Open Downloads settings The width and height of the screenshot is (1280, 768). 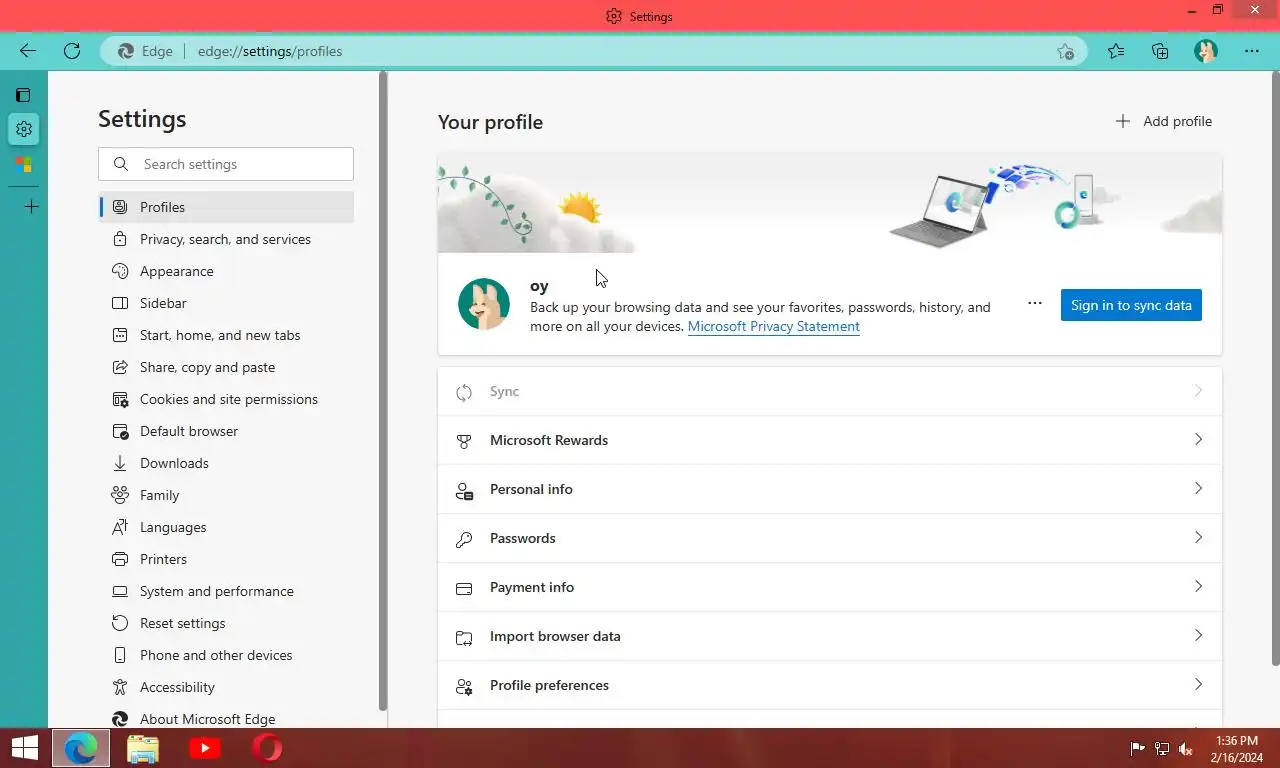pos(226,463)
